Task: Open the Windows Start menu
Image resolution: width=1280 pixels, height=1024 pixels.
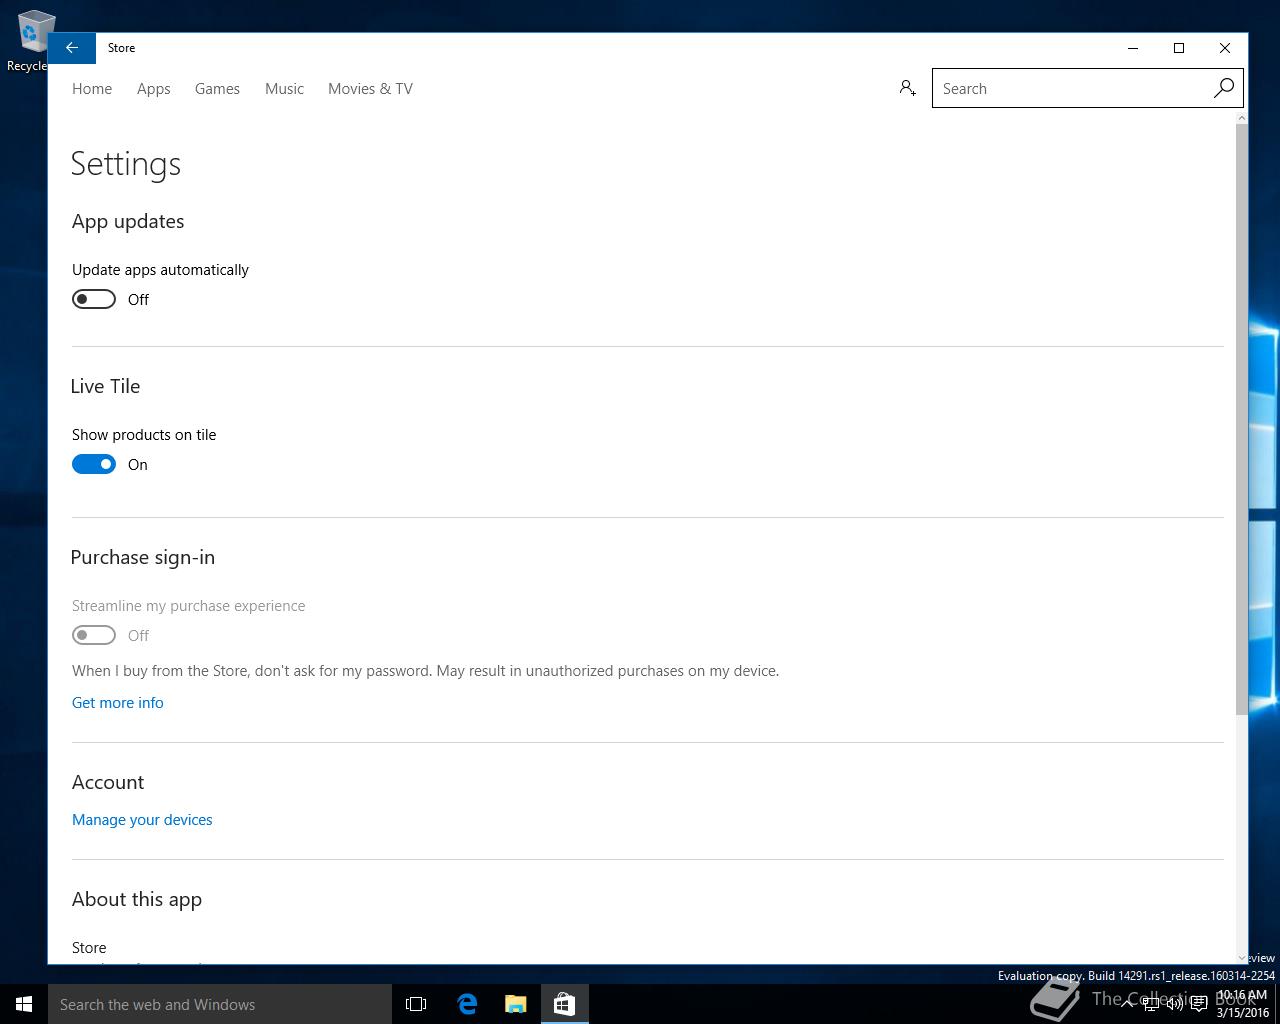Action: click(24, 1004)
